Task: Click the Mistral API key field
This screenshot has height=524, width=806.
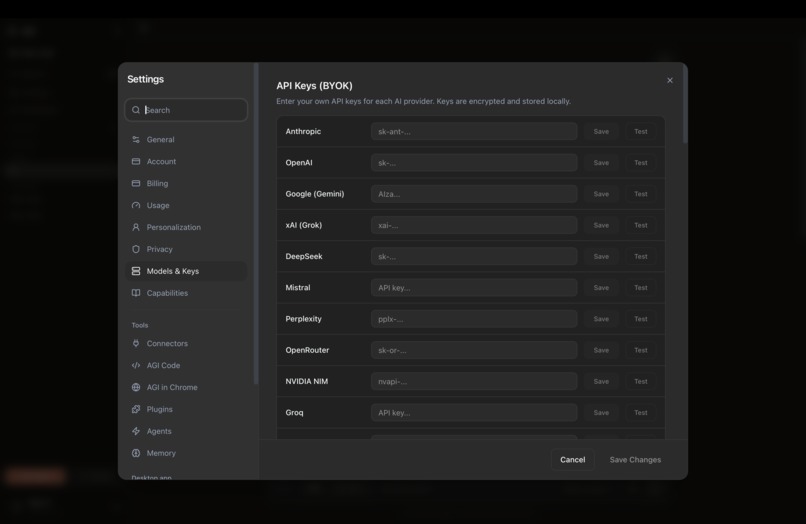Action: coord(474,287)
